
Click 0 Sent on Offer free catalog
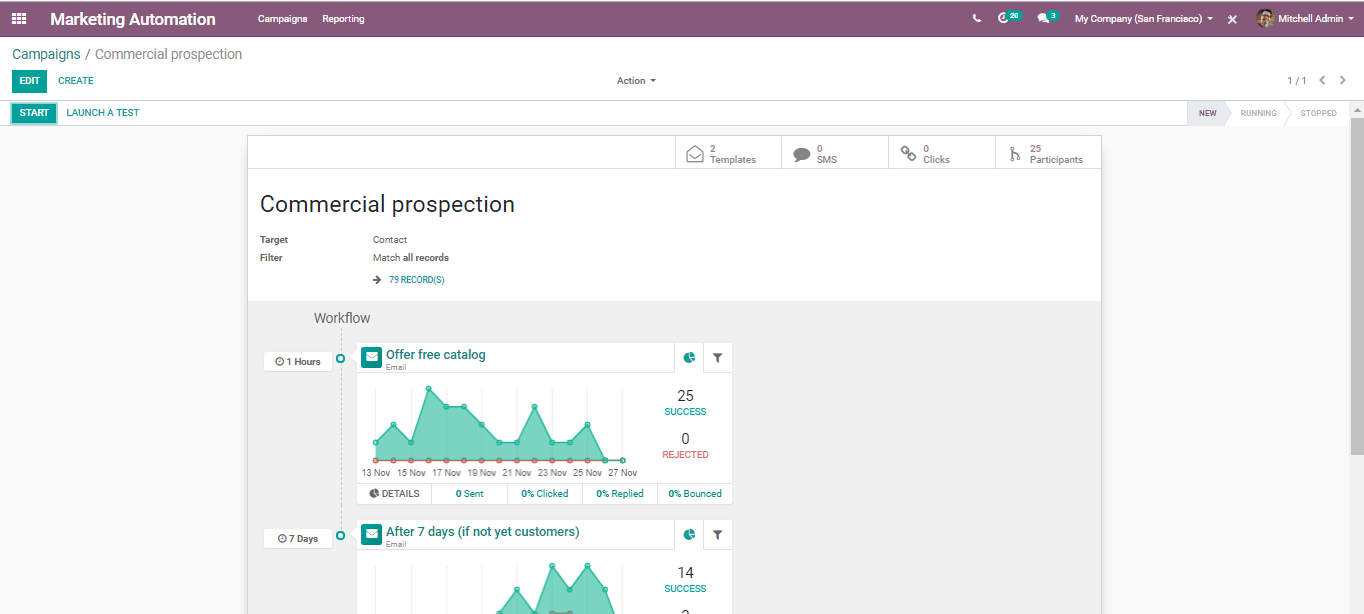pyautogui.click(x=470, y=494)
